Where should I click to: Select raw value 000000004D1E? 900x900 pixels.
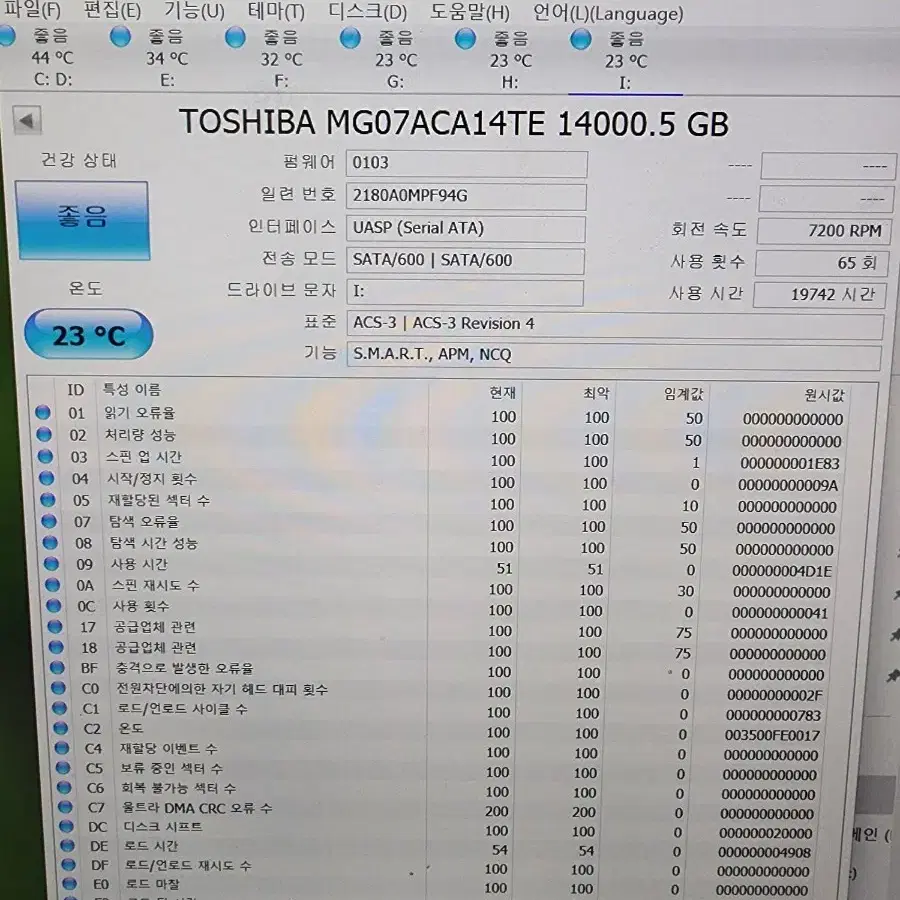click(x=782, y=571)
